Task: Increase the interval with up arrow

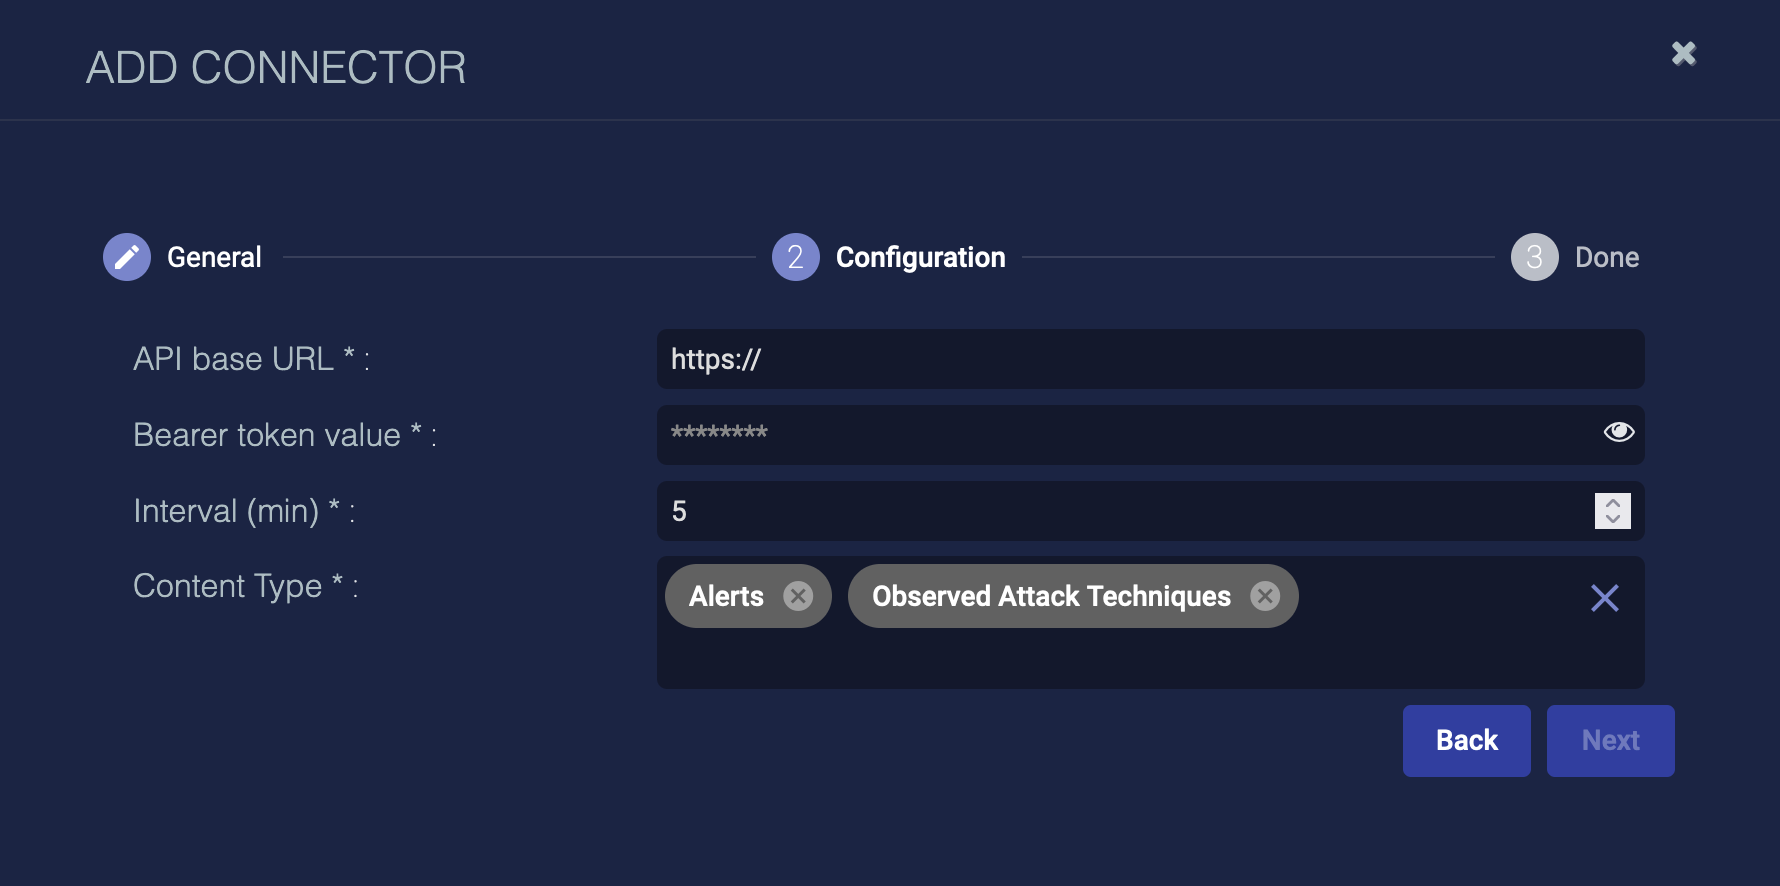Action: pos(1612,503)
